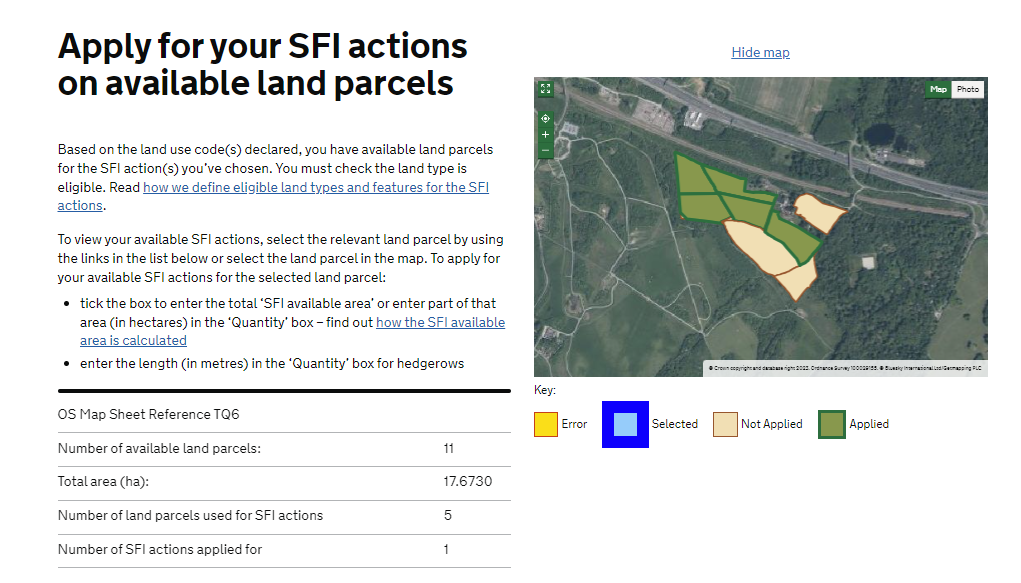Click the yellow Error key swatch
The image size is (1021, 583).
point(545,424)
